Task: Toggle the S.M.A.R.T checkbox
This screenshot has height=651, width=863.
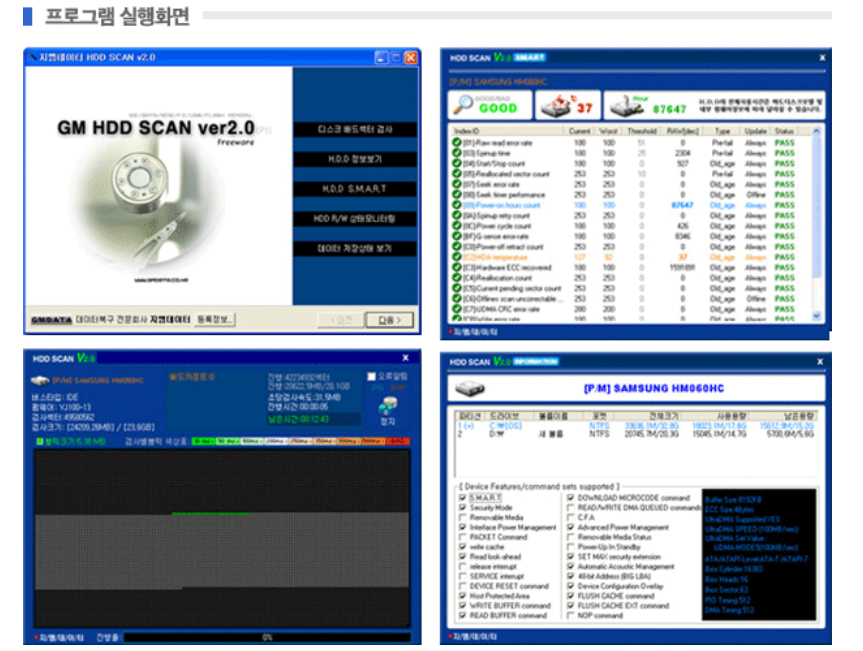Action: pos(462,497)
